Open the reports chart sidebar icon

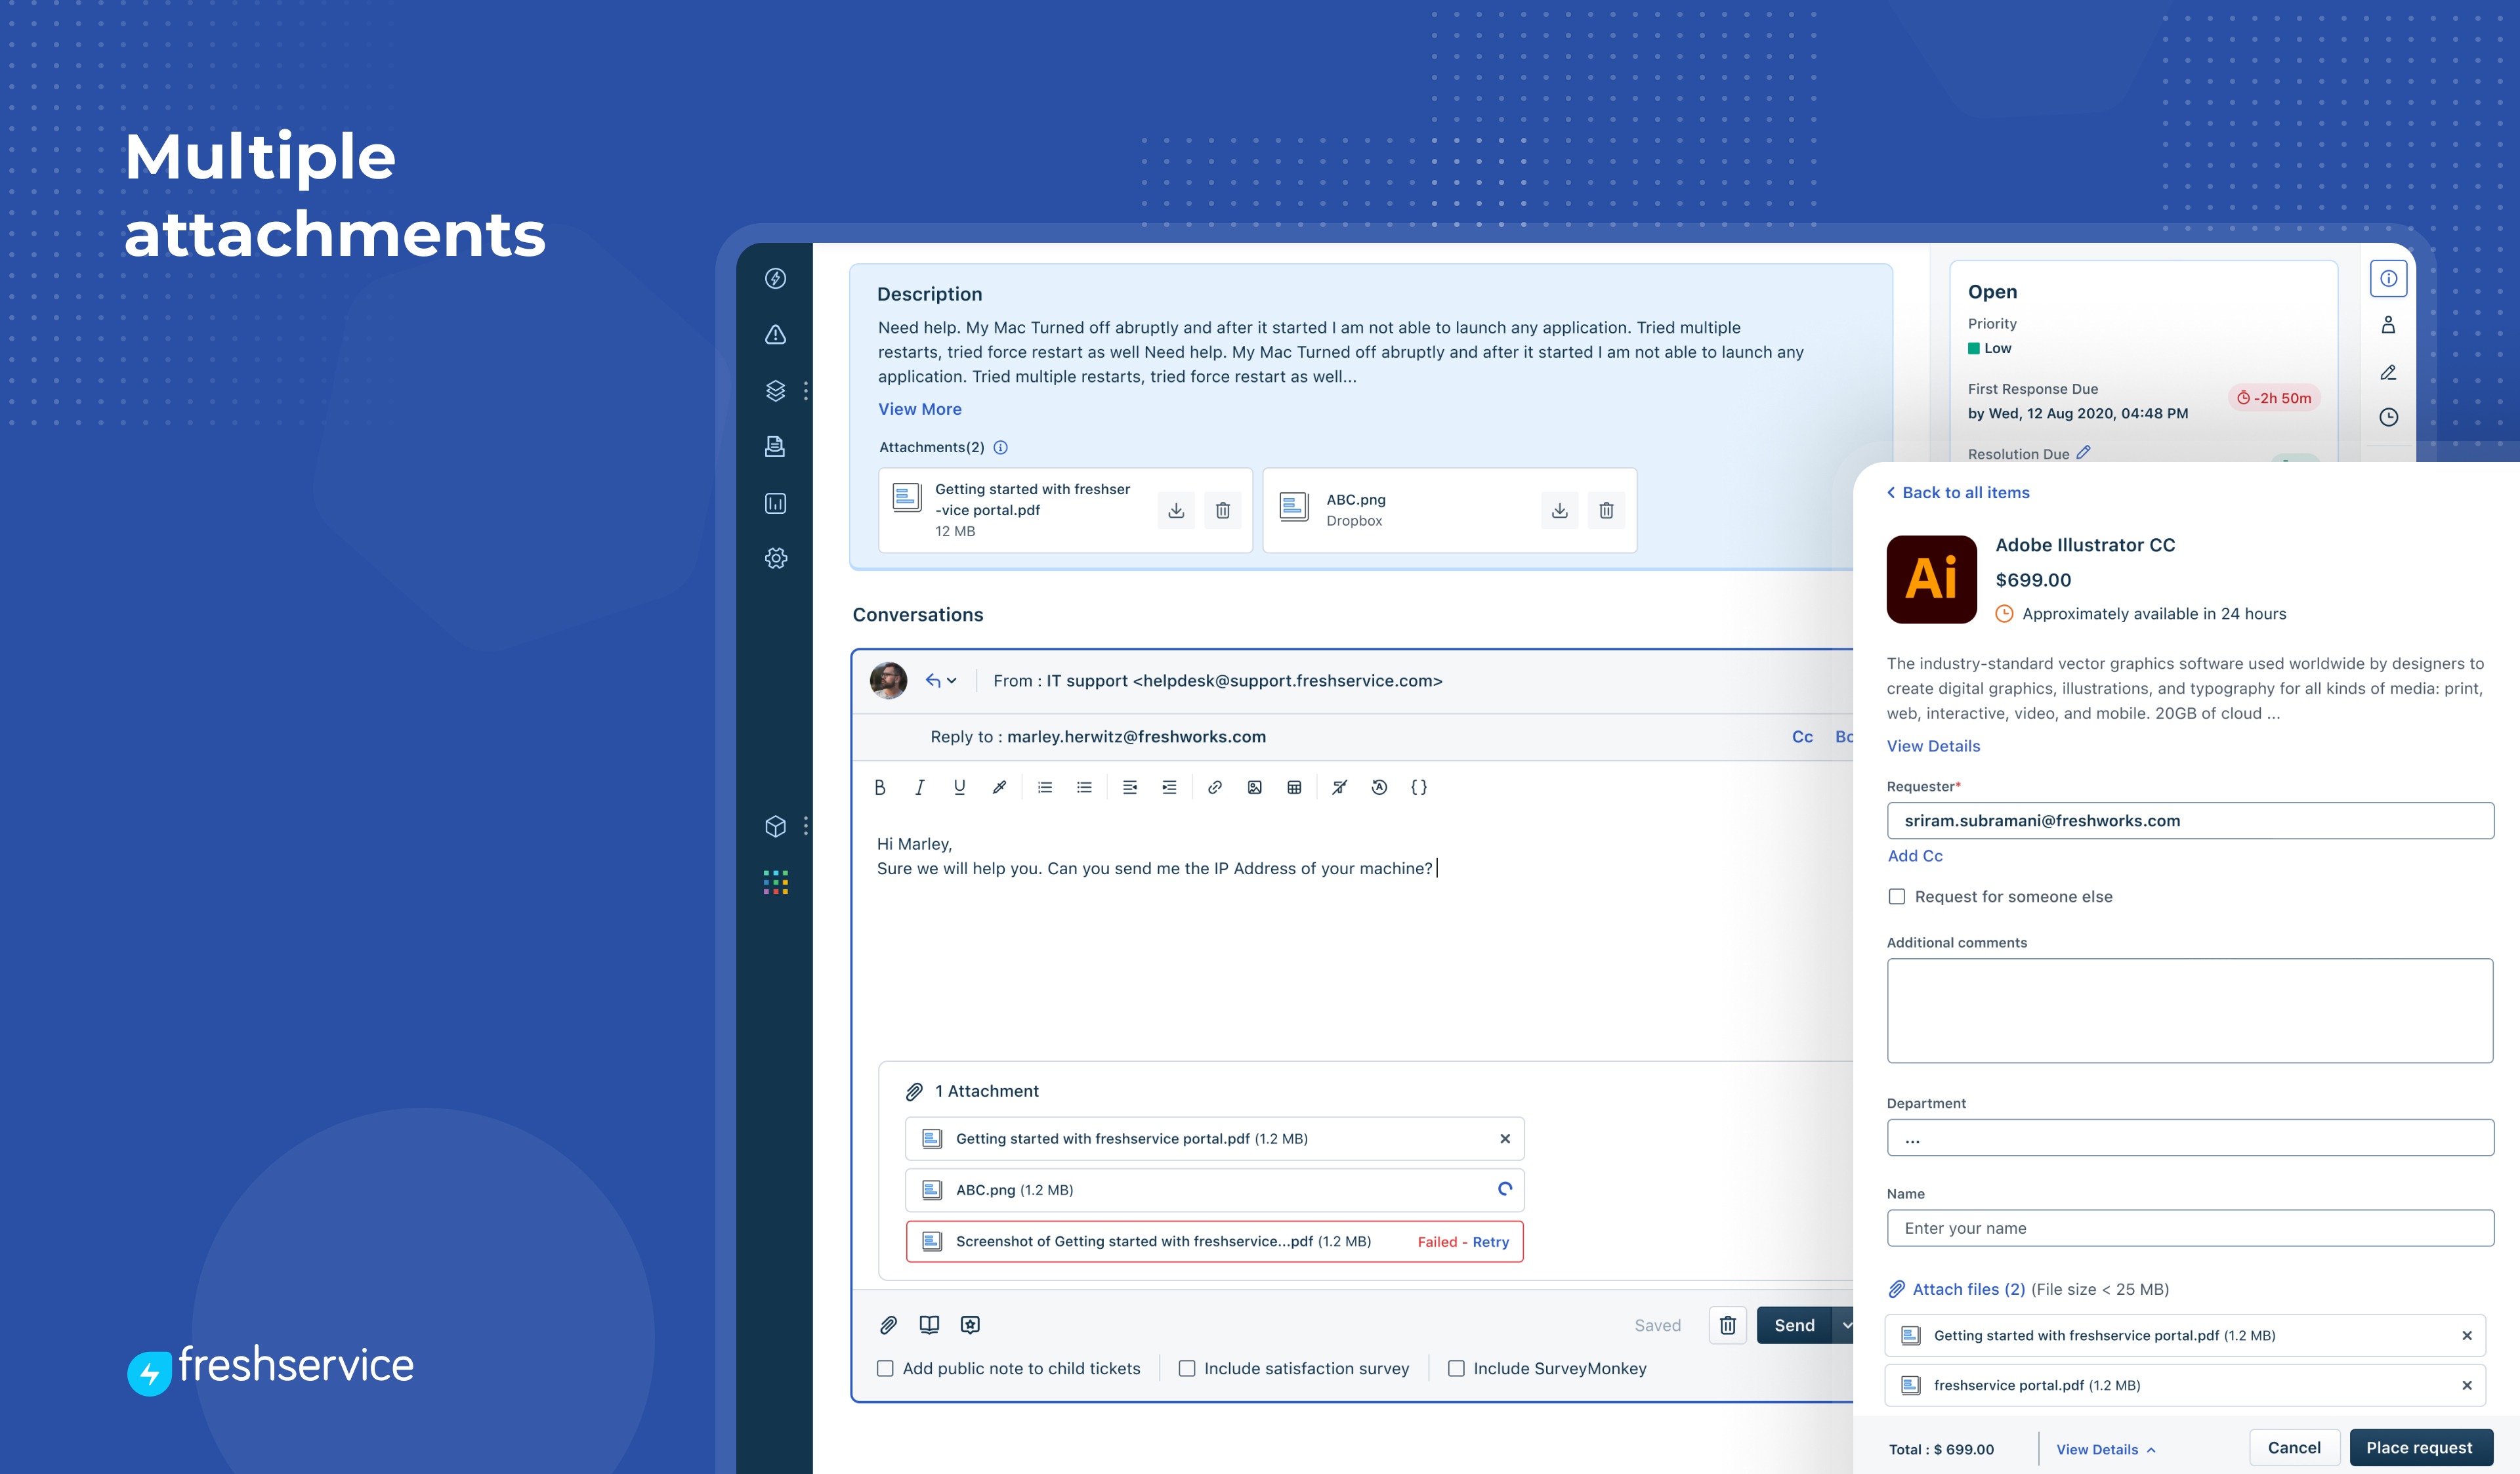coord(775,503)
